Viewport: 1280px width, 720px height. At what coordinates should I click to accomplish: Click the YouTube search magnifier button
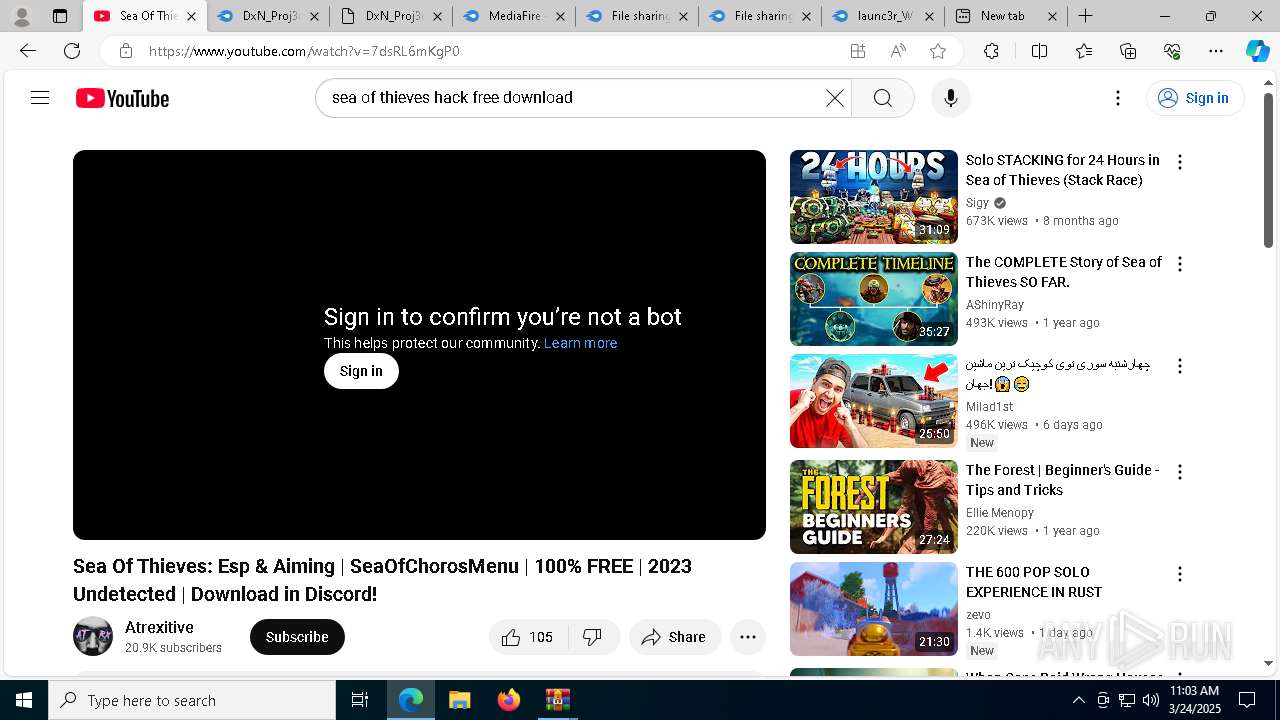883,98
